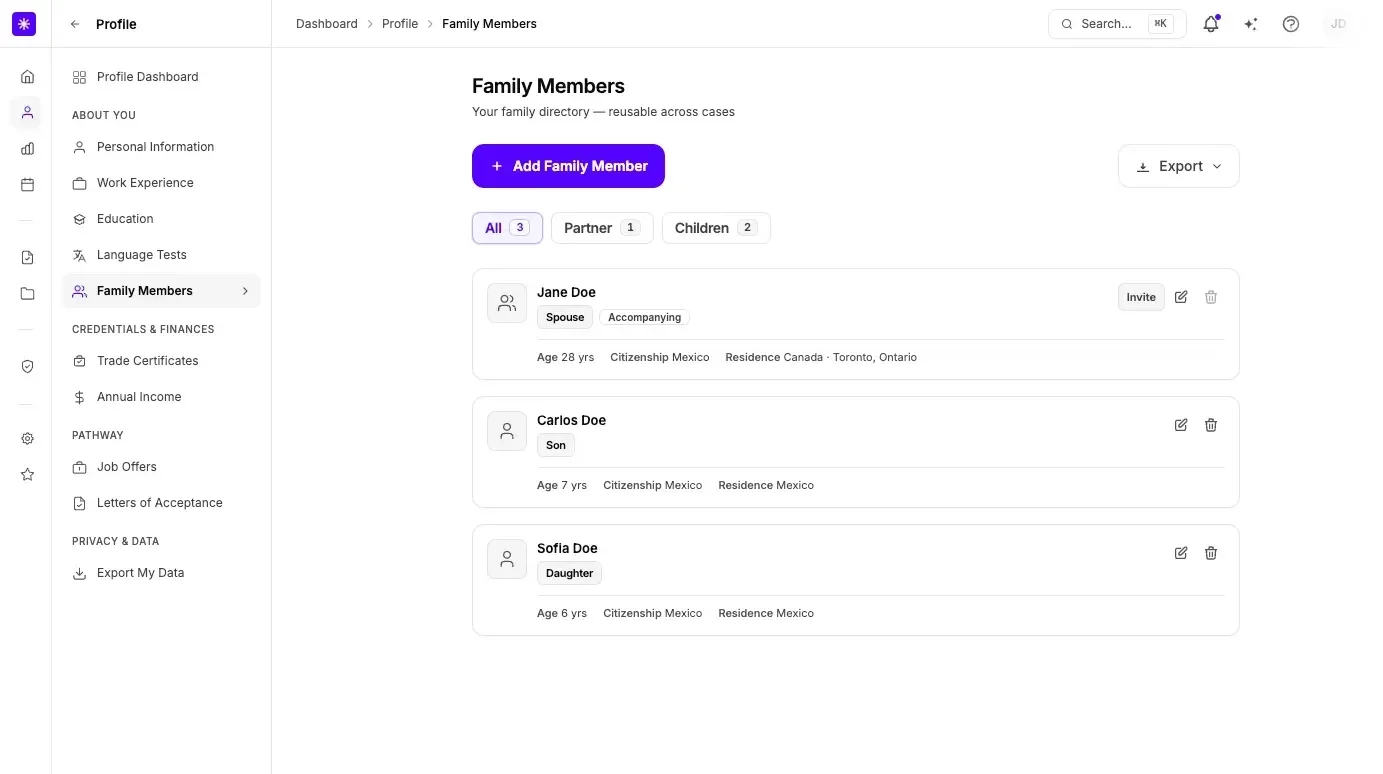1383x774 pixels.
Task: Go to Work Experience section
Action: click(x=161, y=183)
